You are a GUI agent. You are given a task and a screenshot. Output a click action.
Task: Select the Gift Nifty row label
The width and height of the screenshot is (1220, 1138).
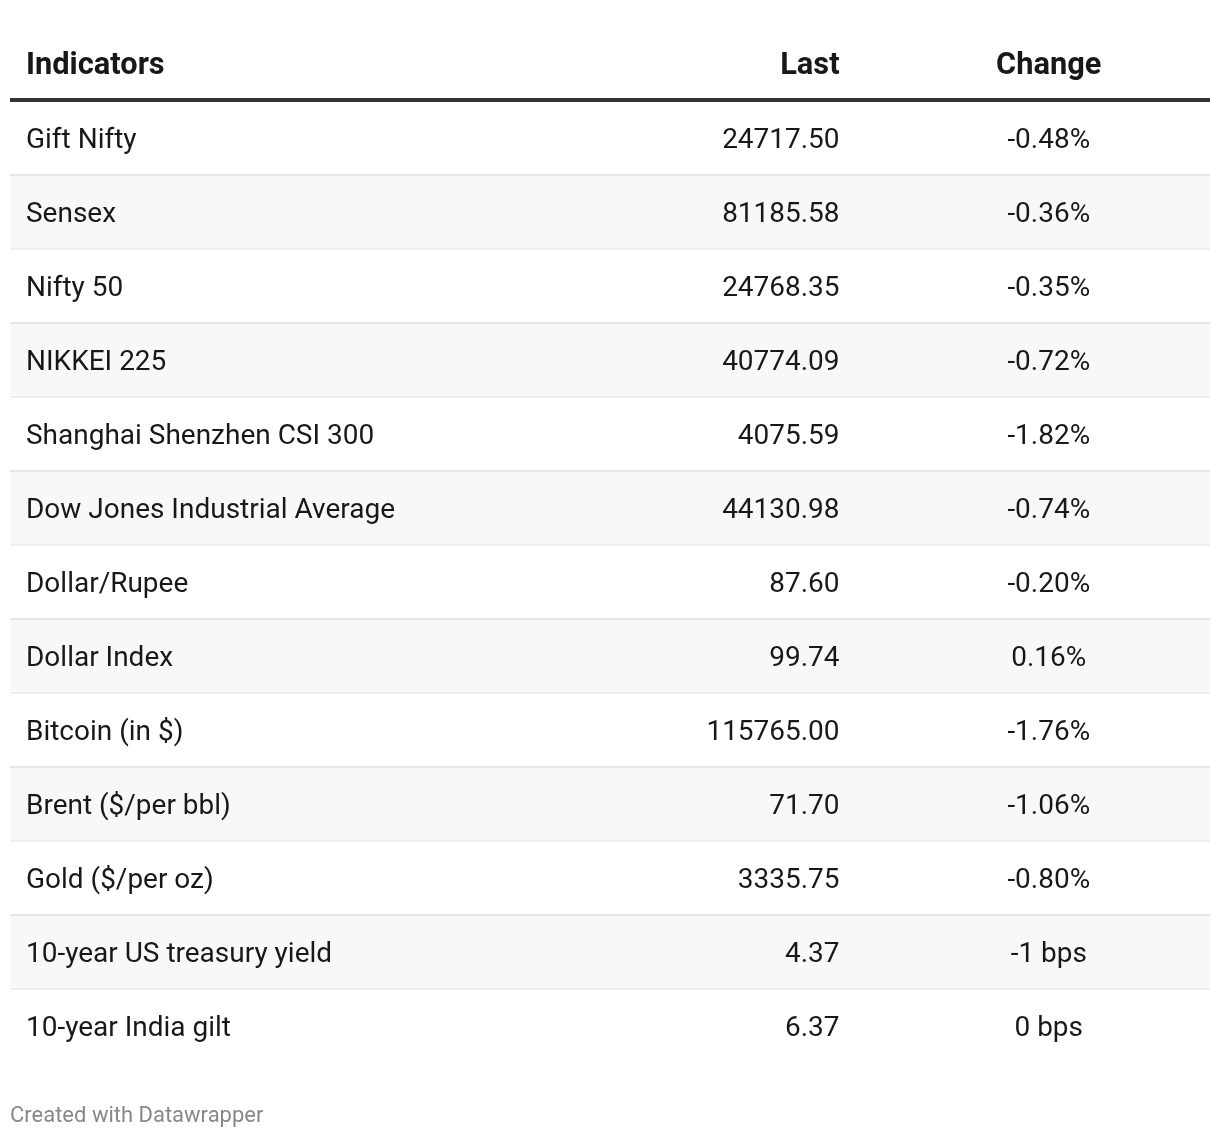coord(81,138)
